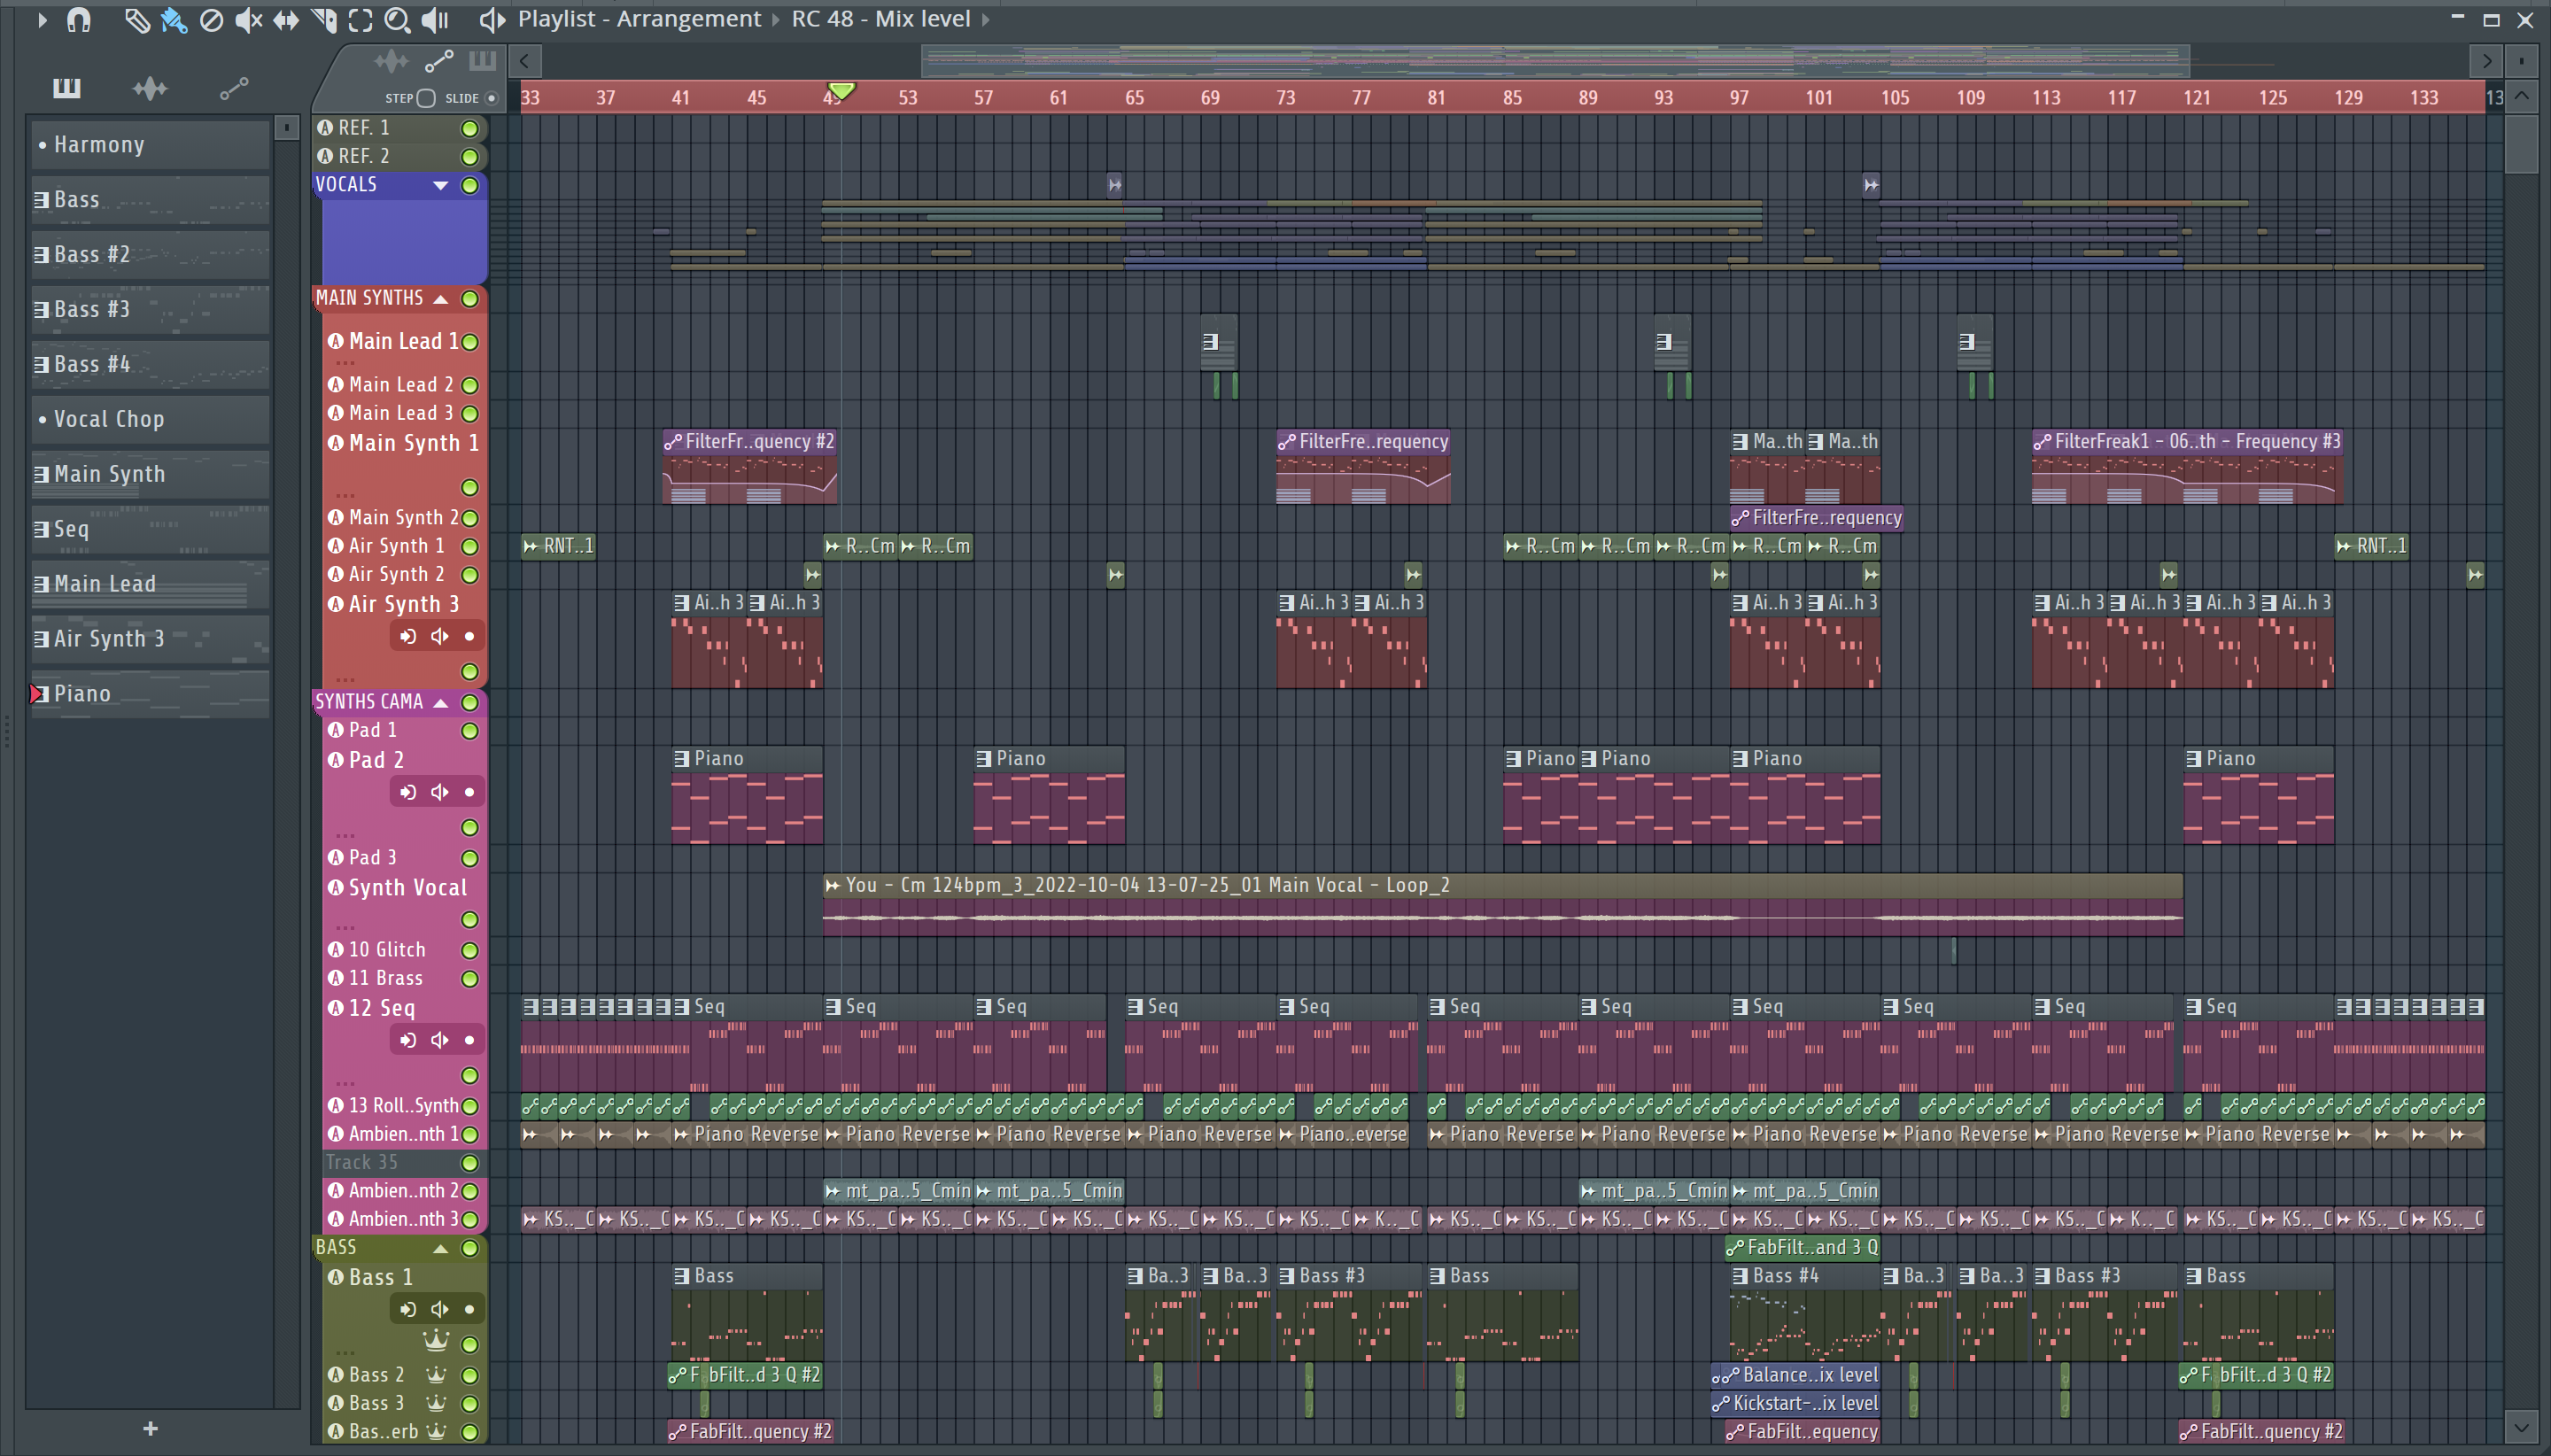Mute the Main Lead 1 track
2551x1456 pixels.
coord(469,342)
